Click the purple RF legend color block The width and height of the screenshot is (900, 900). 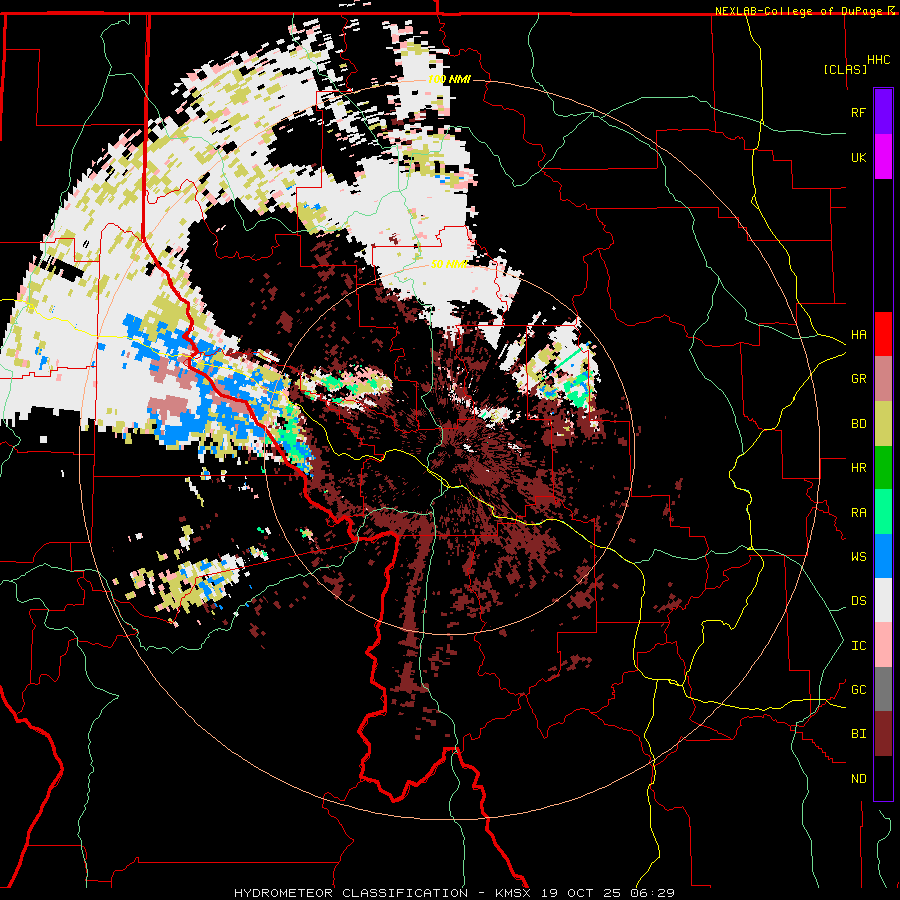(x=883, y=112)
